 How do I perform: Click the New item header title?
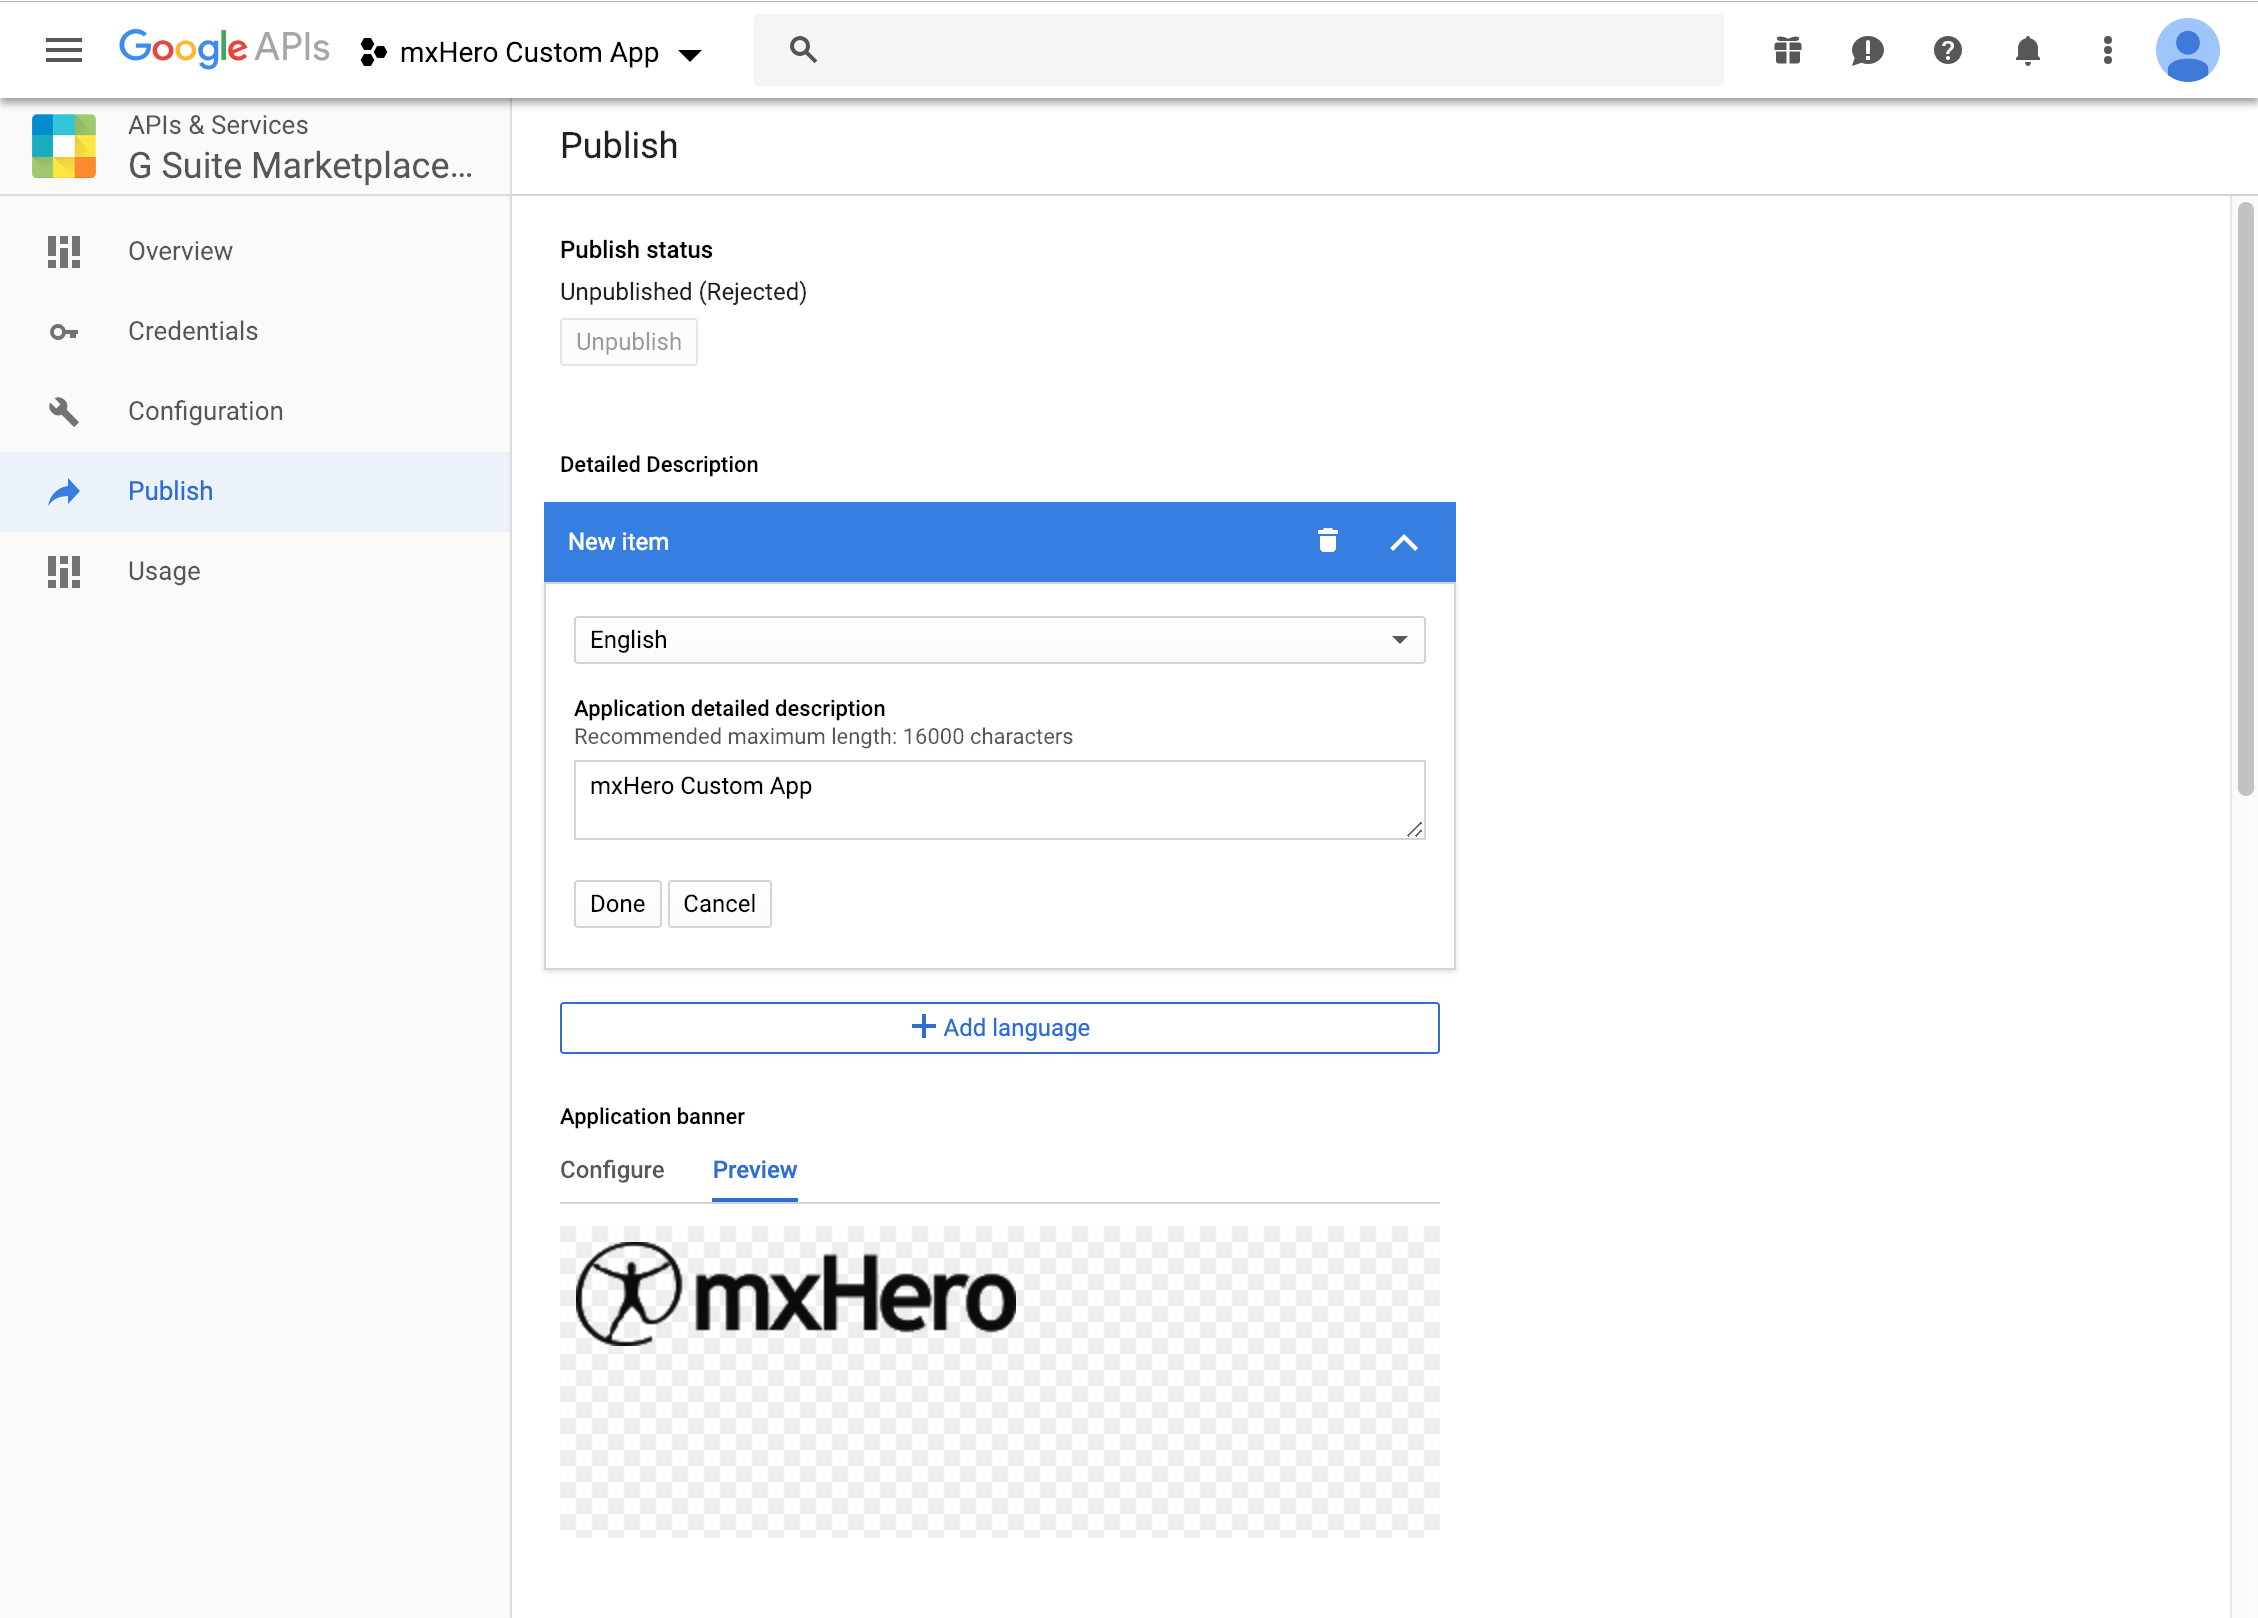tap(618, 542)
